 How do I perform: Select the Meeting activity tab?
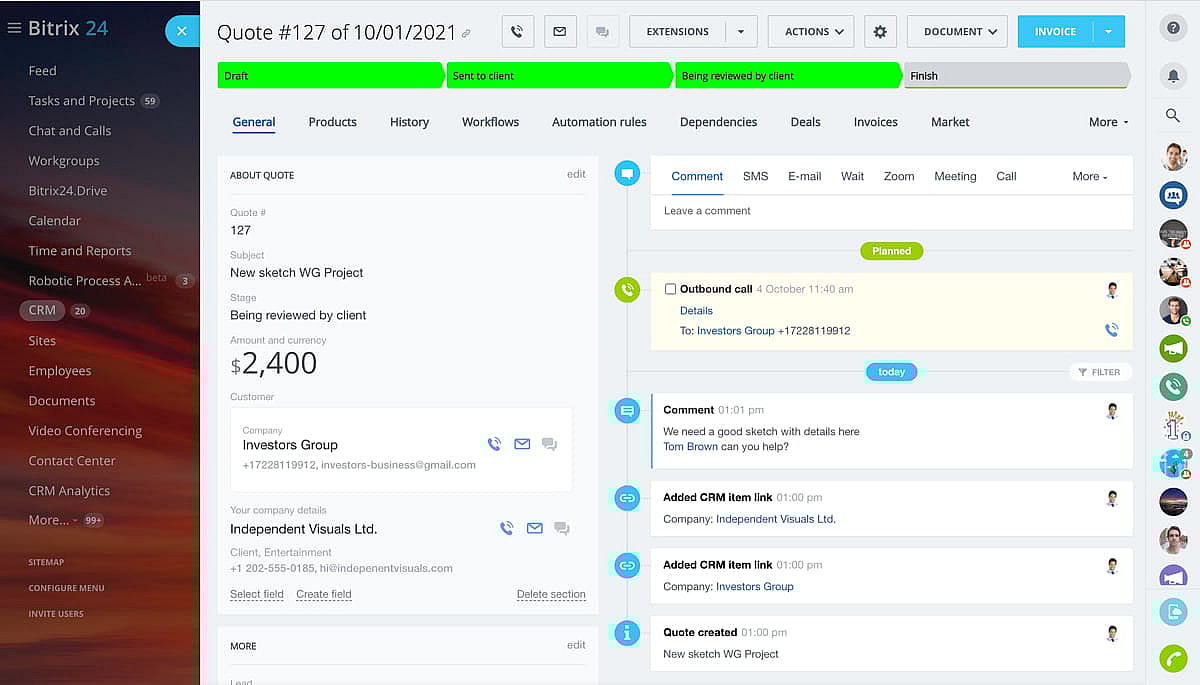pyautogui.click(x=955, y=176)
